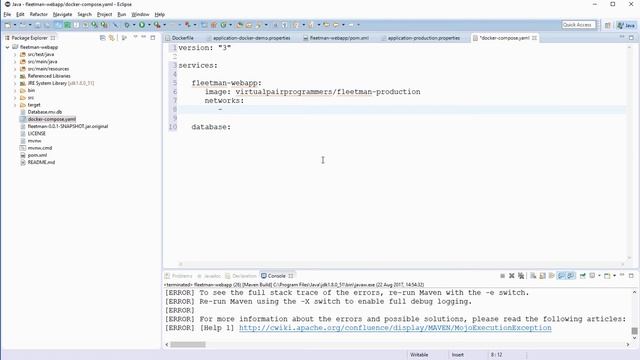Screen dimensions: 640x360
Task: Toggle show console on standard error change
Action: pos(571,276)
